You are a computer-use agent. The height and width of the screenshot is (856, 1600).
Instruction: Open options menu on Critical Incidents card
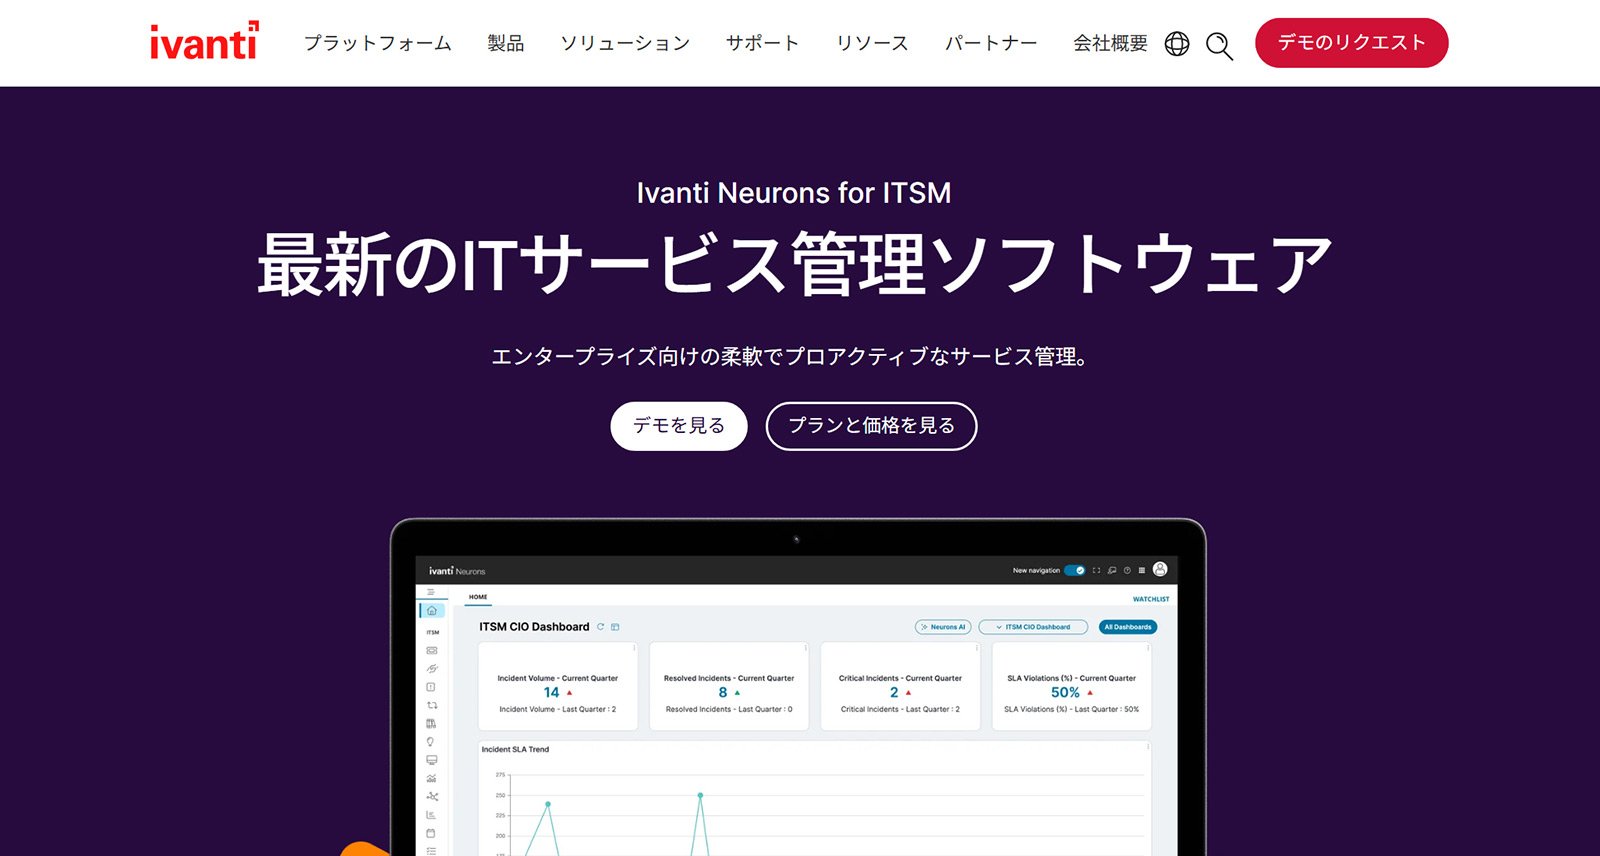(977, 648)
